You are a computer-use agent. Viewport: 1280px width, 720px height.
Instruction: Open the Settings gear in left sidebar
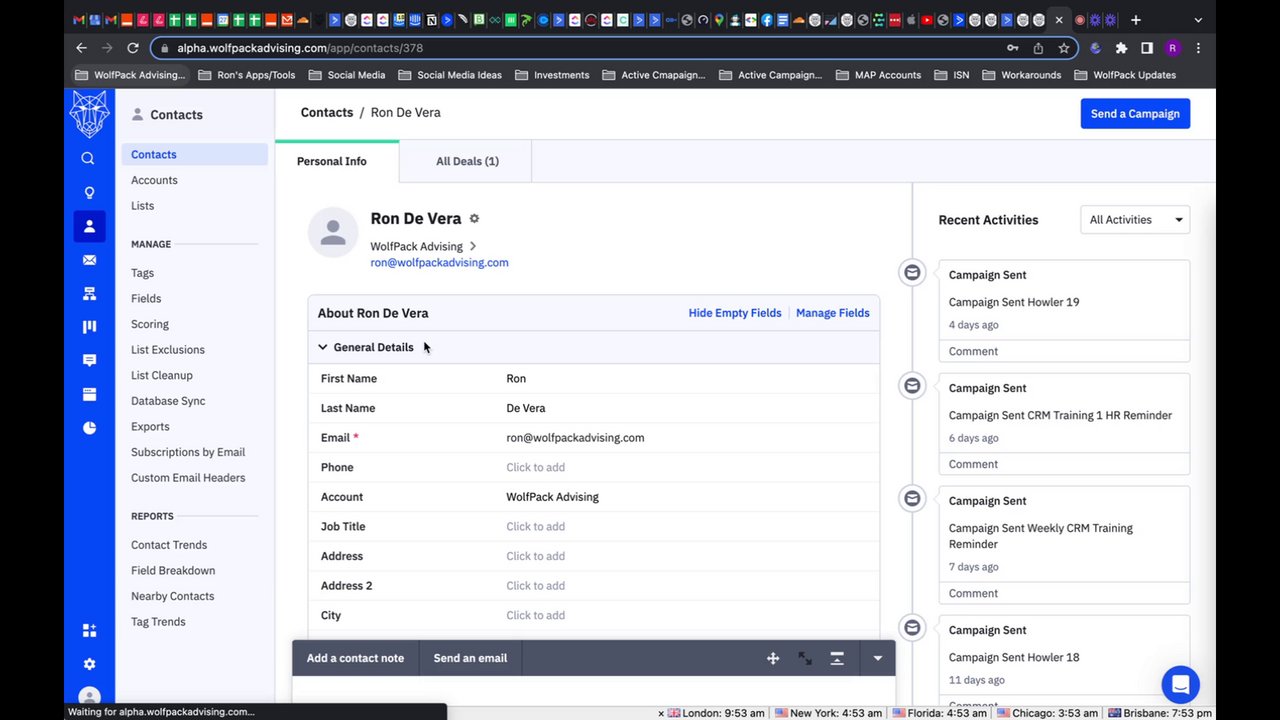[x=89, y=664]
